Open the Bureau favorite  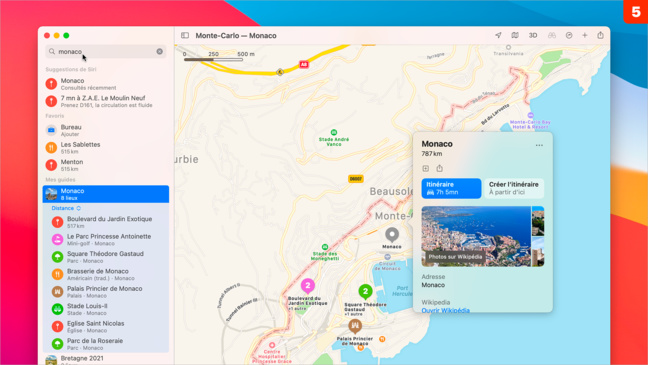coord(106,130)
